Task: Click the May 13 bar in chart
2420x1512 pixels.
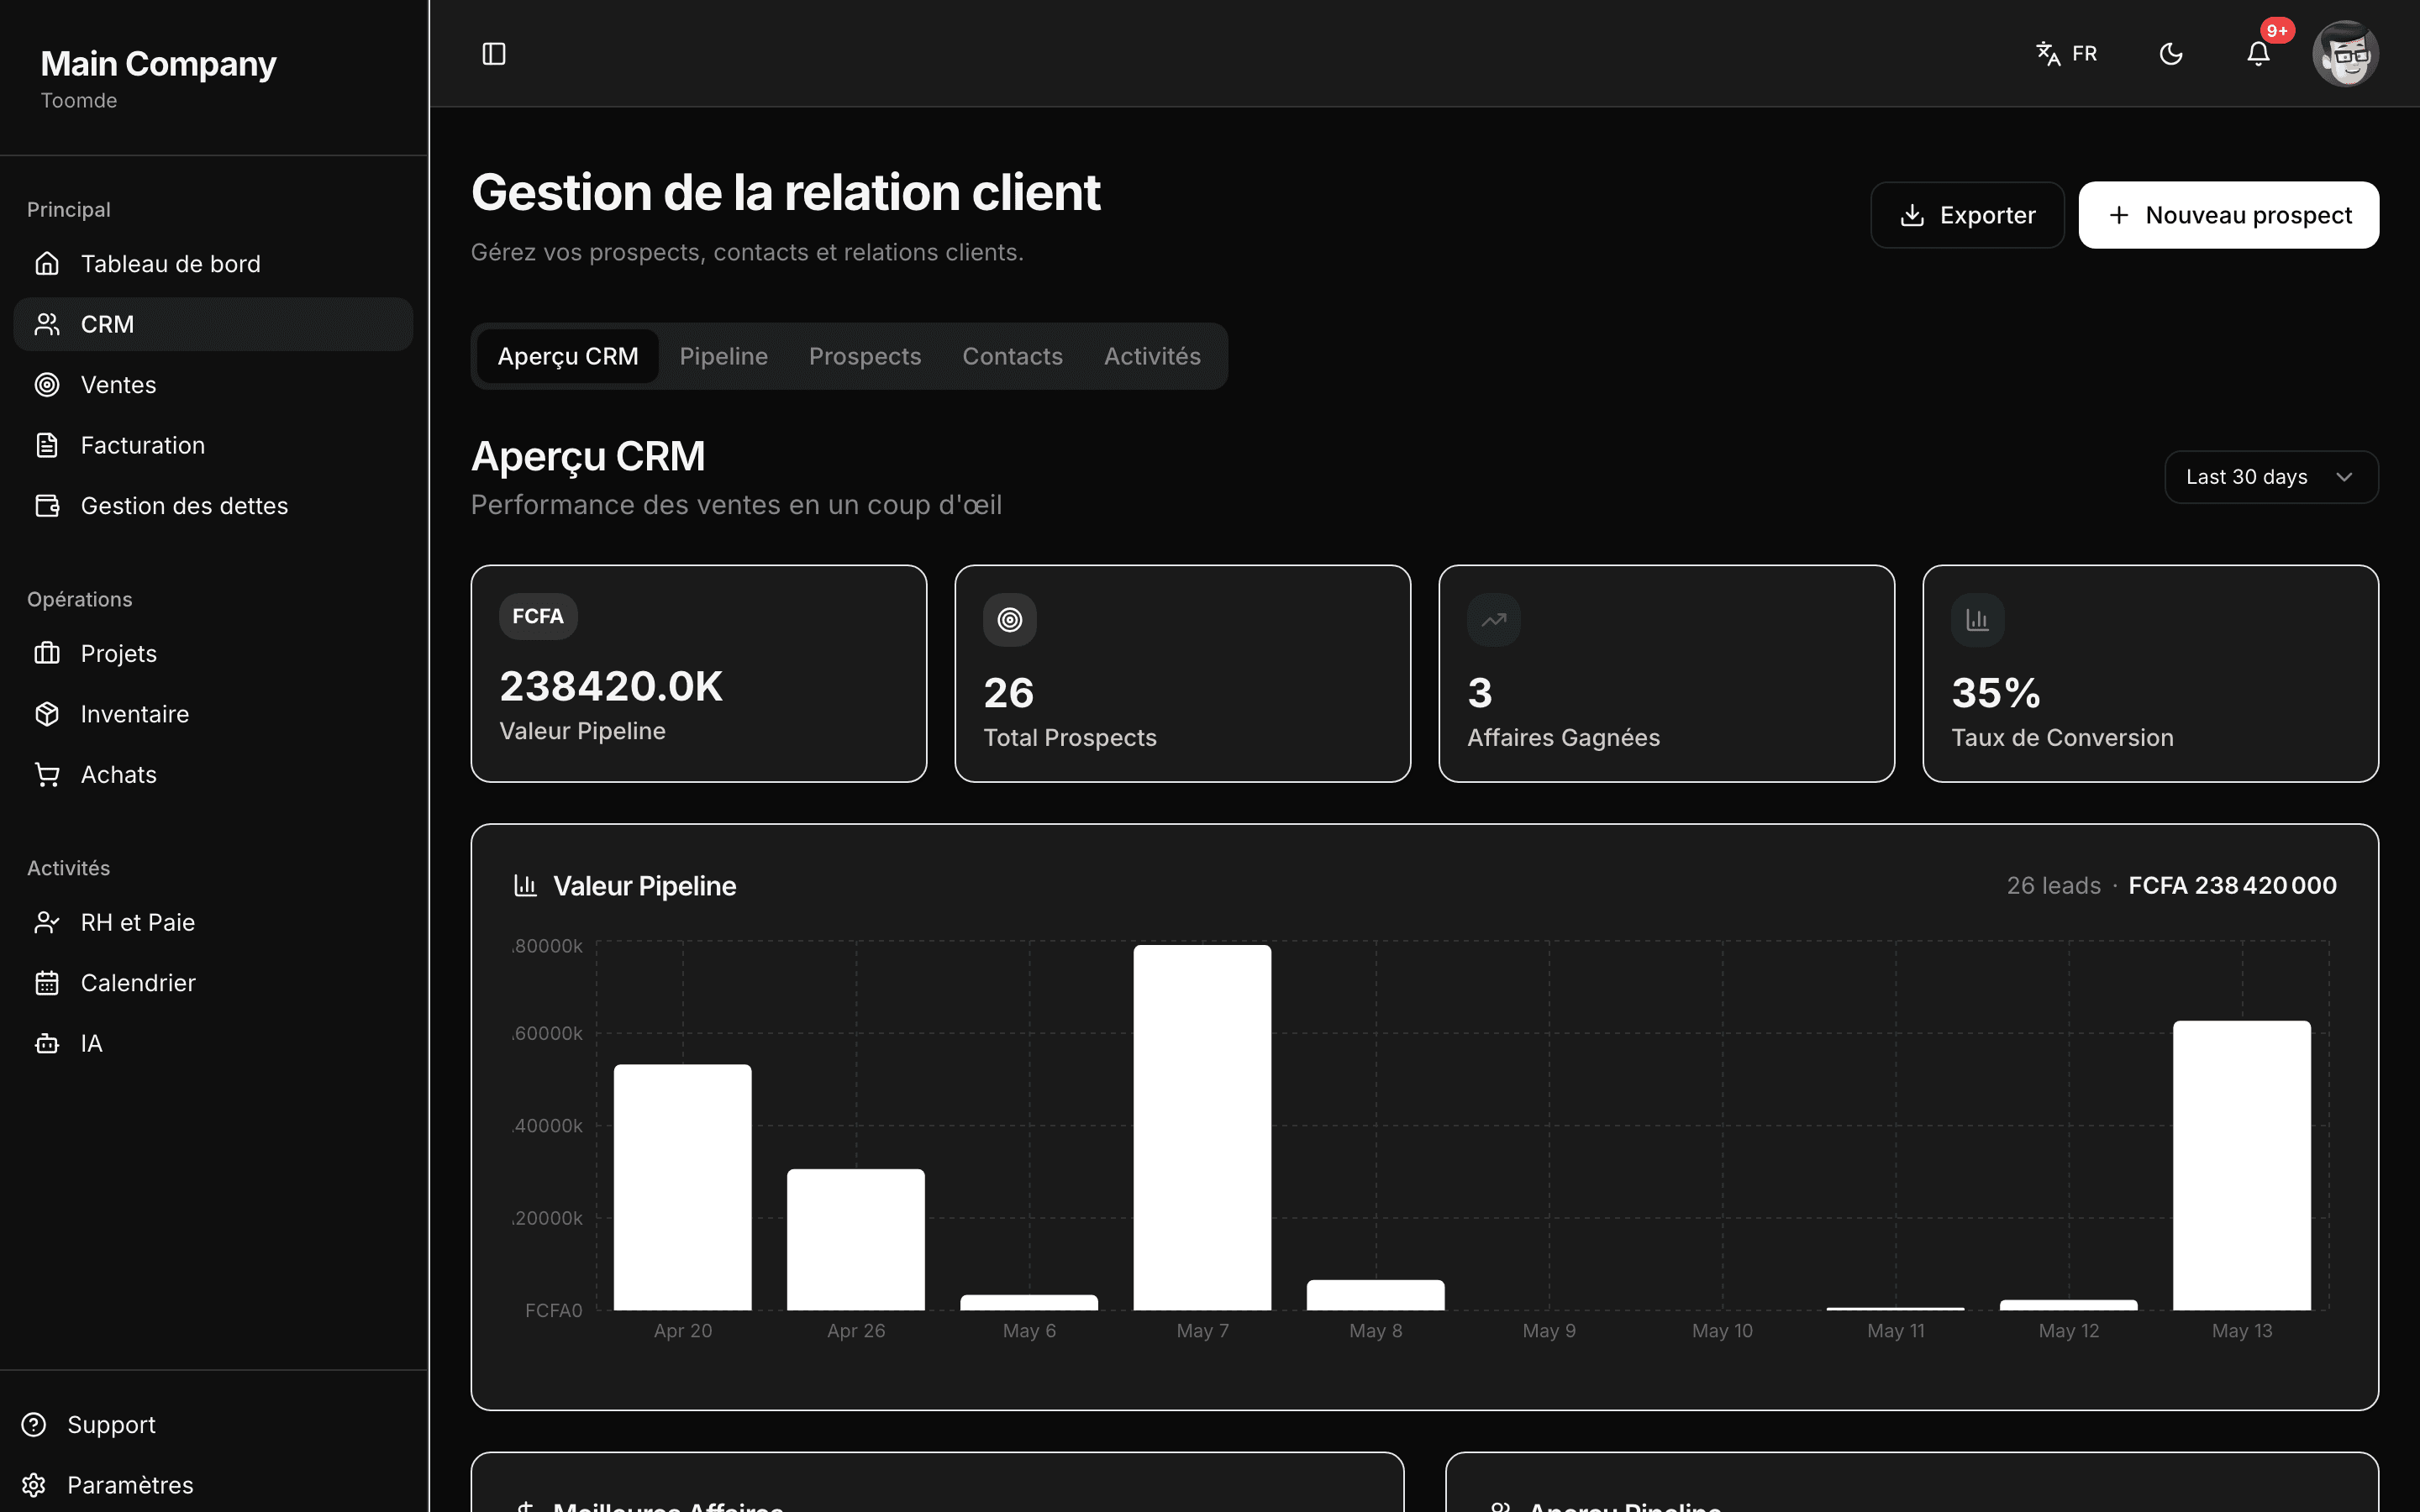Action: (2242, 1165)
